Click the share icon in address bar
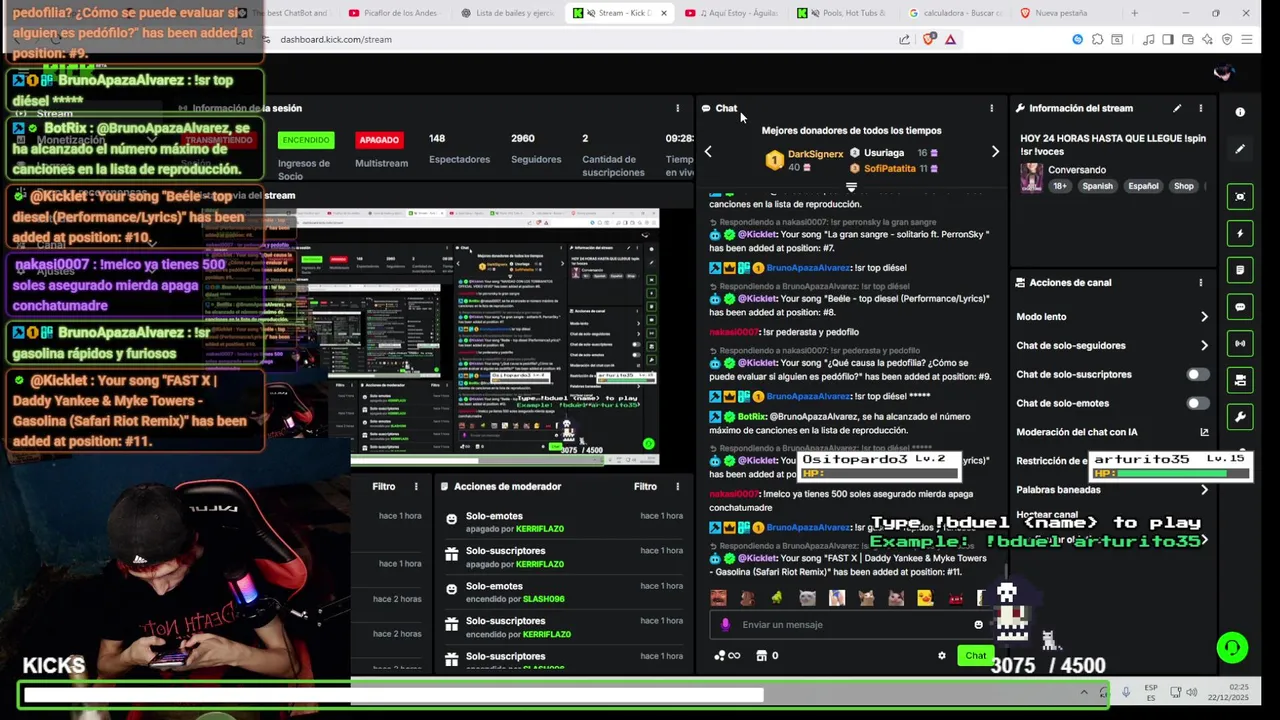Image resolution: width=1280 pixels, height=720 pixels. click(904, 39)
